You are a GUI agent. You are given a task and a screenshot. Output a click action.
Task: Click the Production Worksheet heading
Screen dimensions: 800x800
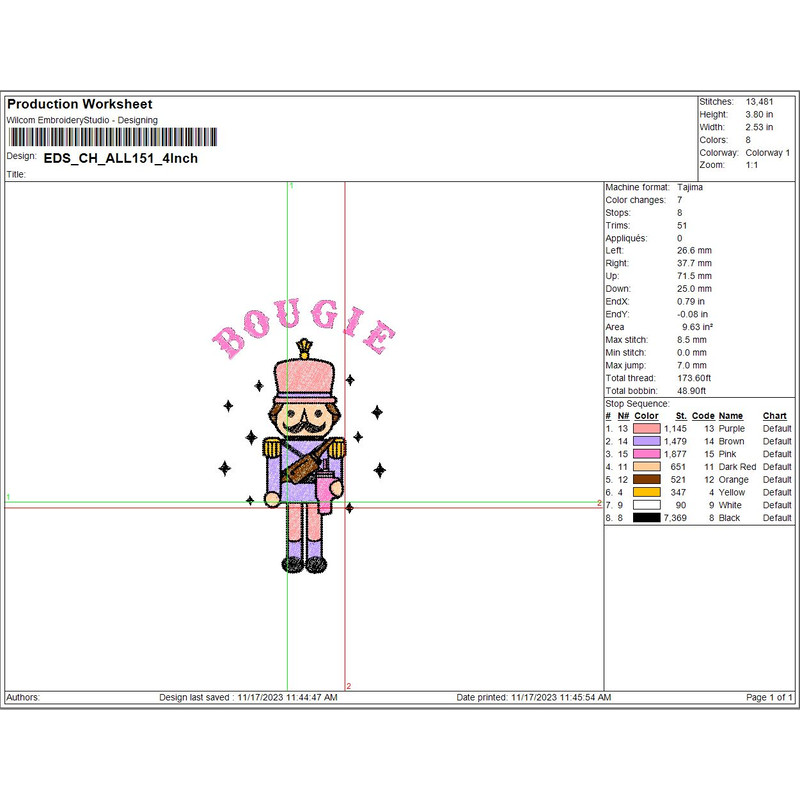pos(80,104)
